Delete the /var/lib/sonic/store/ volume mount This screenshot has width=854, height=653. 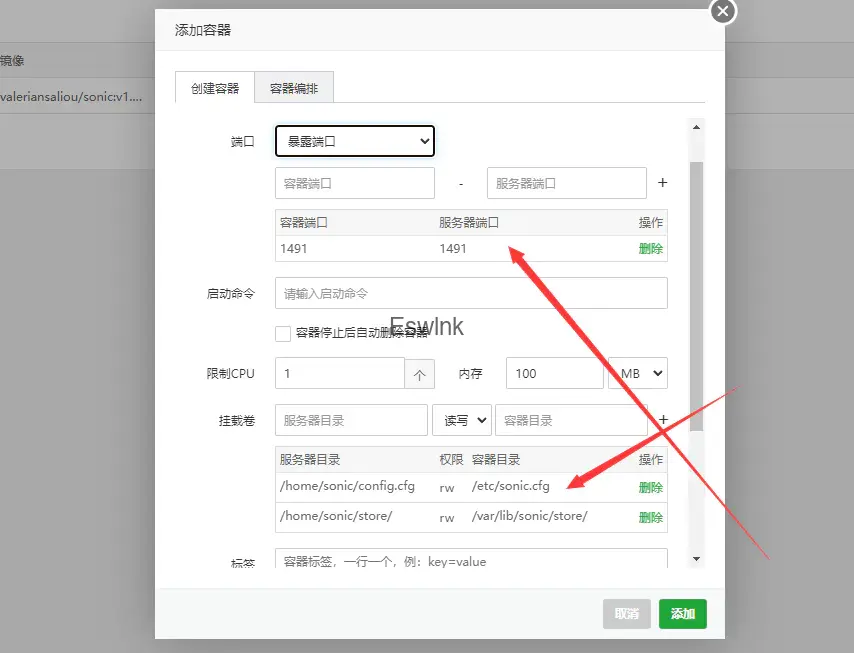coord(650,517)
